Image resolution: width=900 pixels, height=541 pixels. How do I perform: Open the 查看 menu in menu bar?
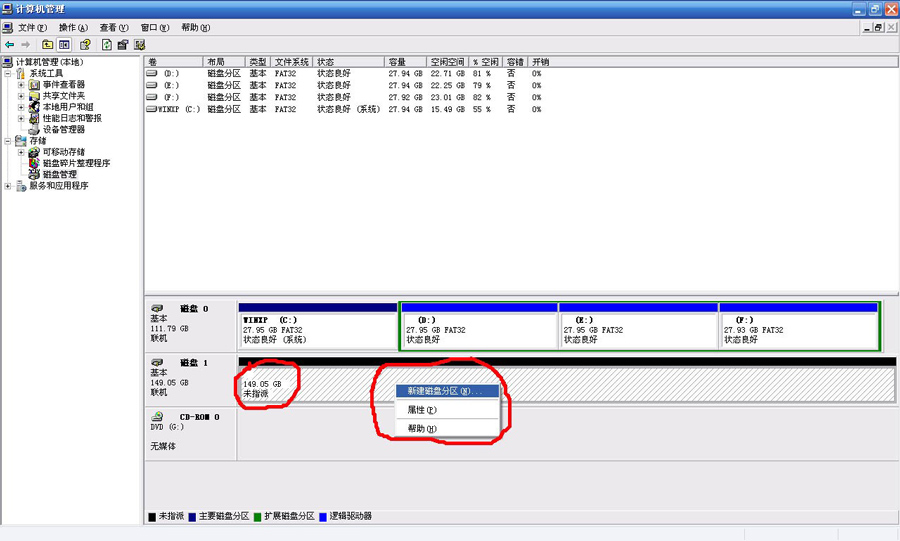(113, 28)
